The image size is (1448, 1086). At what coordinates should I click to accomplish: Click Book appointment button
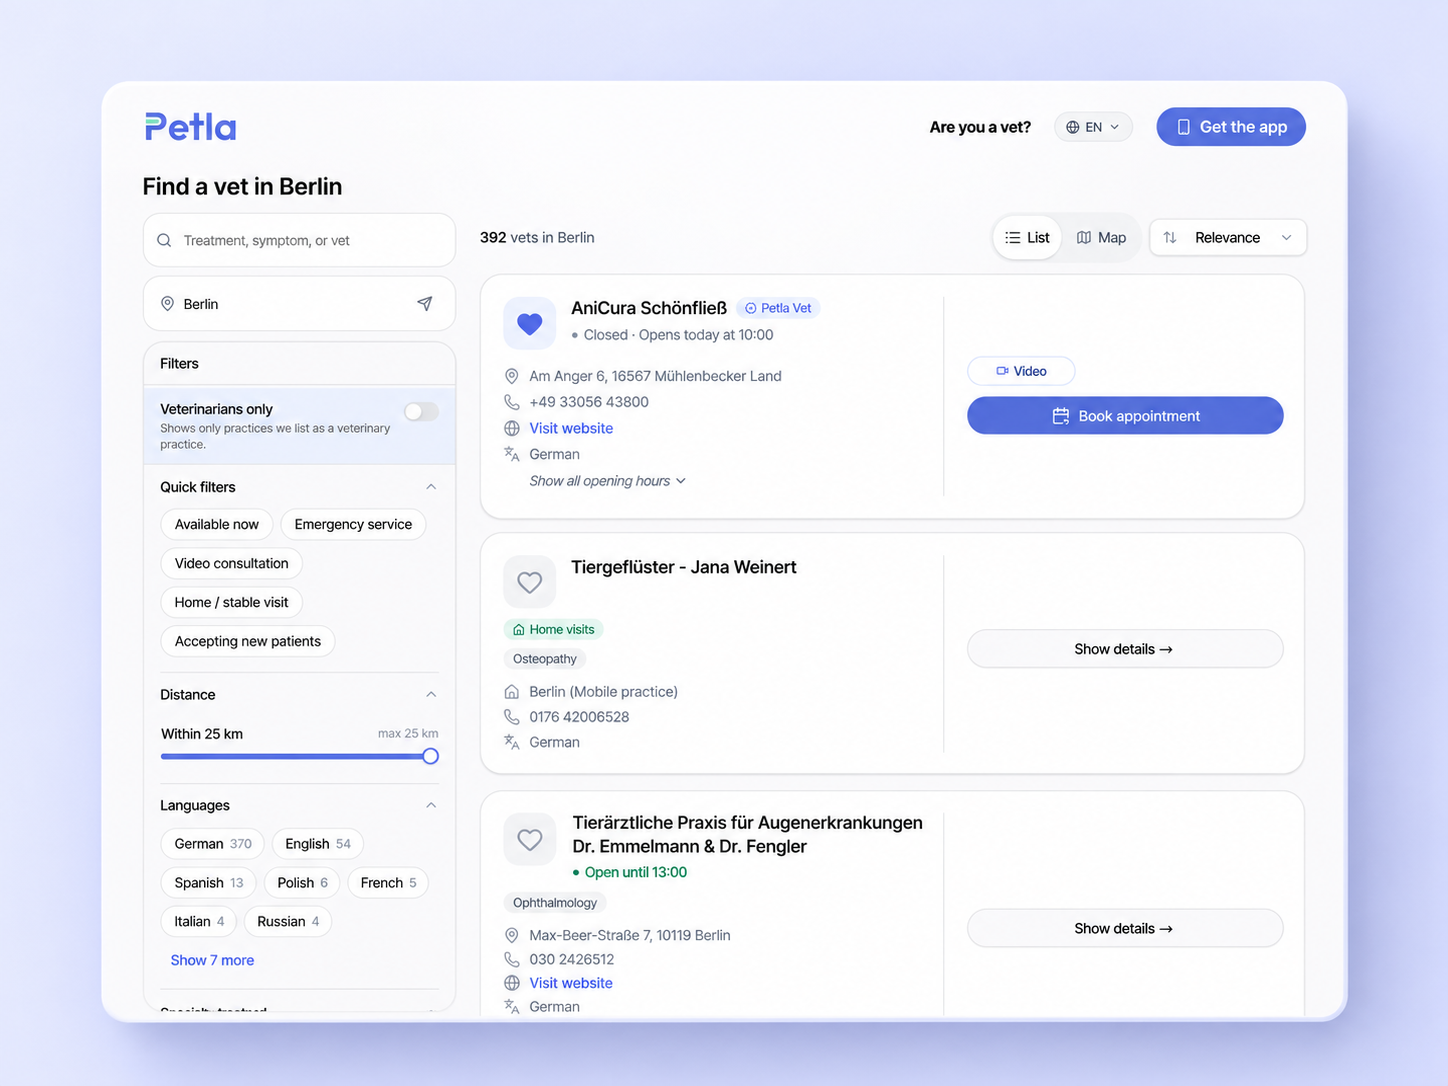(1125, 416)
